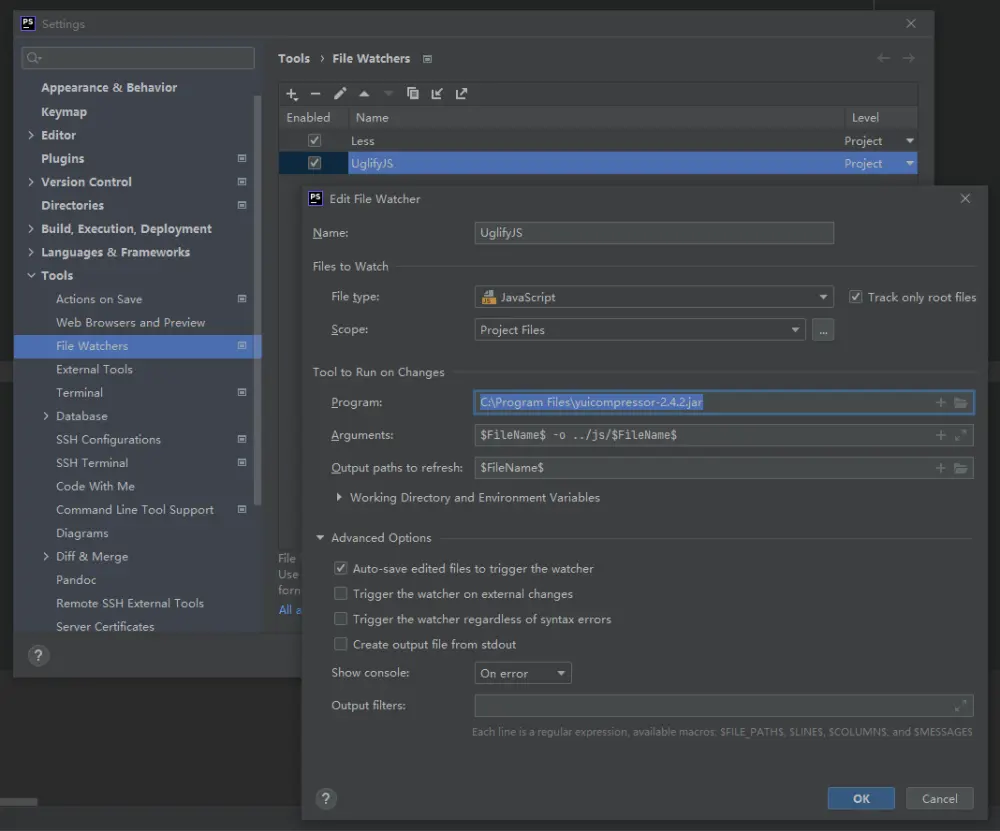Open help in the Settings window

click(x=38, y=656)
